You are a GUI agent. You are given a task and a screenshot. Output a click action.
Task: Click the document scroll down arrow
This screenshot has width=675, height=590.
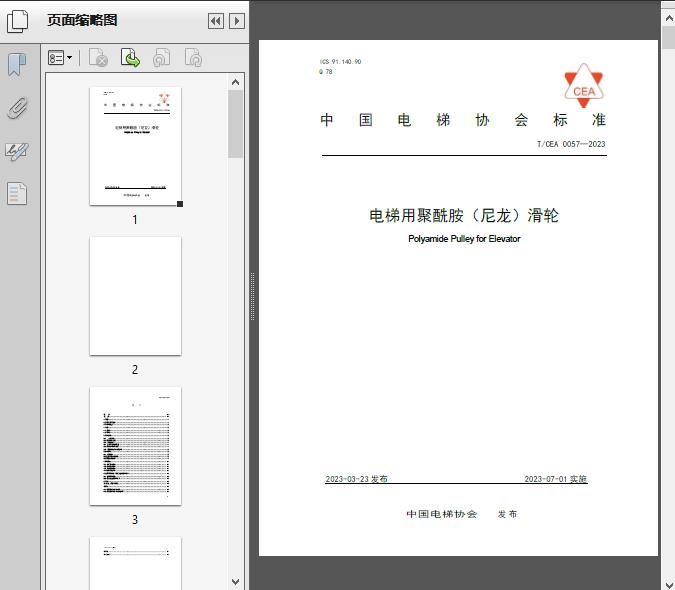click(x=669, y=584)
